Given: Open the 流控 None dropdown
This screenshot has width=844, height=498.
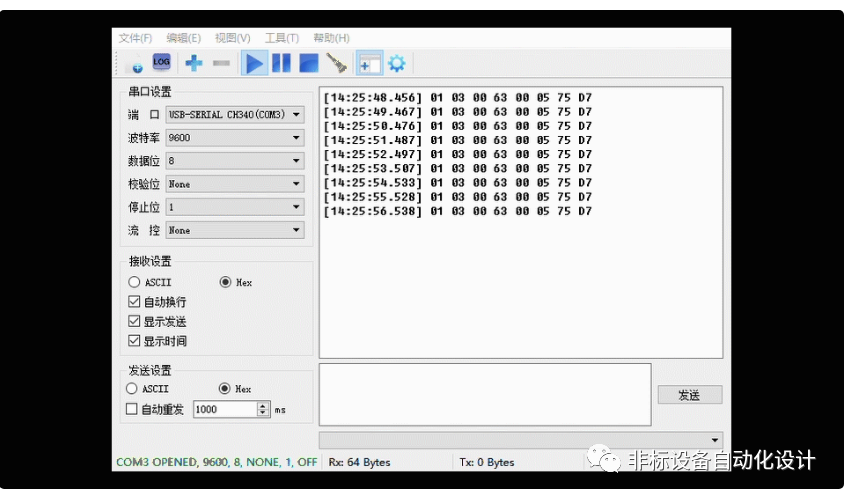Looking at the screenshot, I should tap(235, 230).
